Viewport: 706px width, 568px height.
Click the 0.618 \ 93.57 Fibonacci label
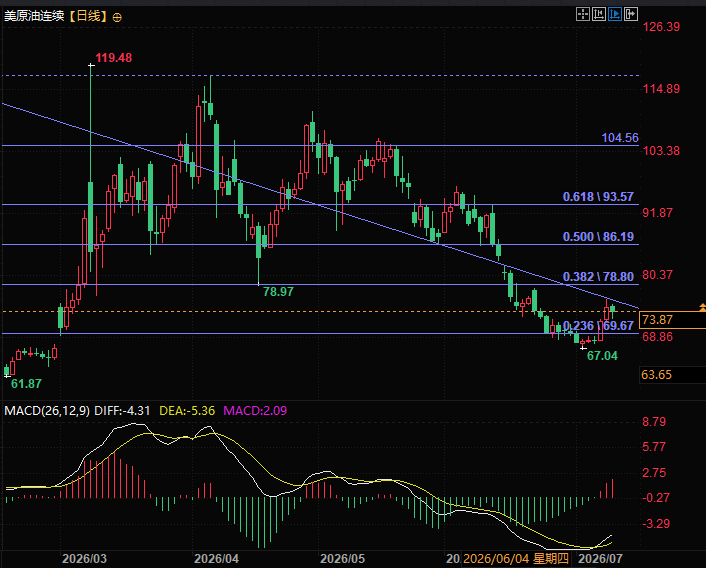tap(598, 197)
